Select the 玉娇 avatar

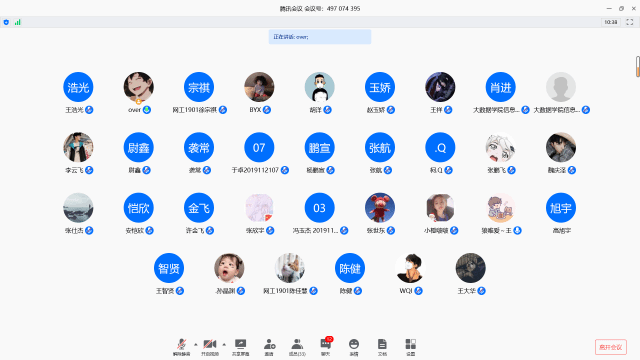380,87
